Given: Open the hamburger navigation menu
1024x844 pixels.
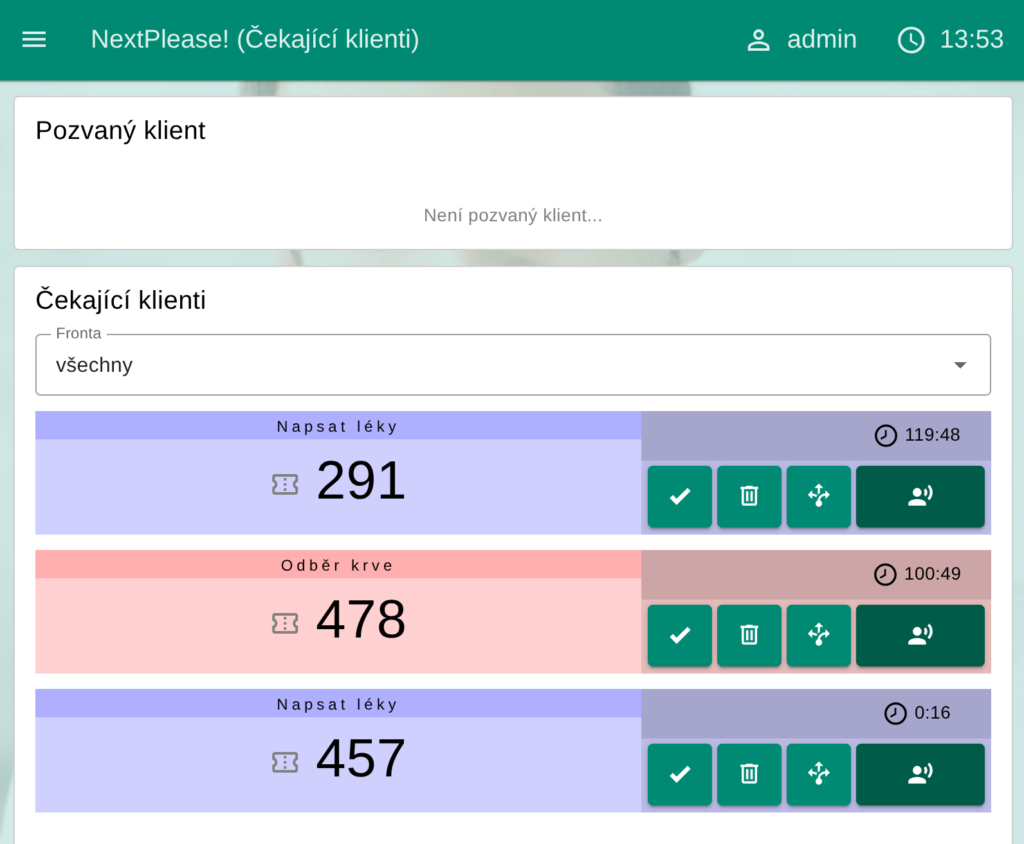Looking at the screenshot, I should pos(34,40).
